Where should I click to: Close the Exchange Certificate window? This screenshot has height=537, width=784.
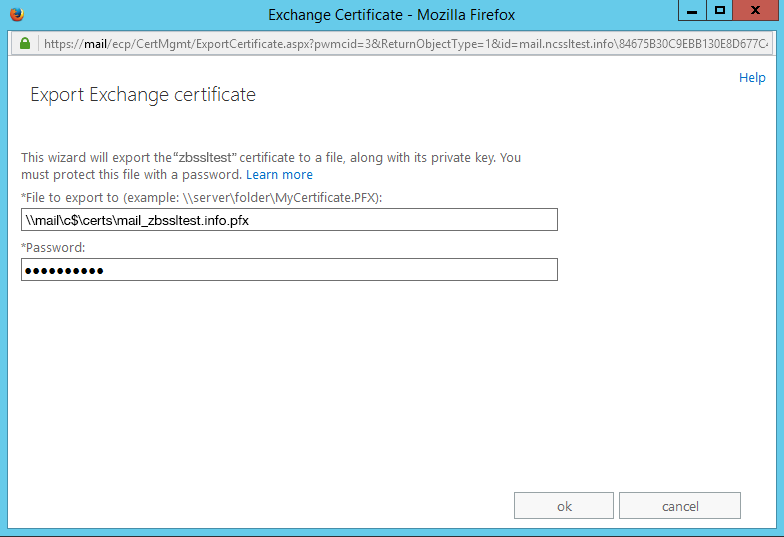tap(755, 11)
